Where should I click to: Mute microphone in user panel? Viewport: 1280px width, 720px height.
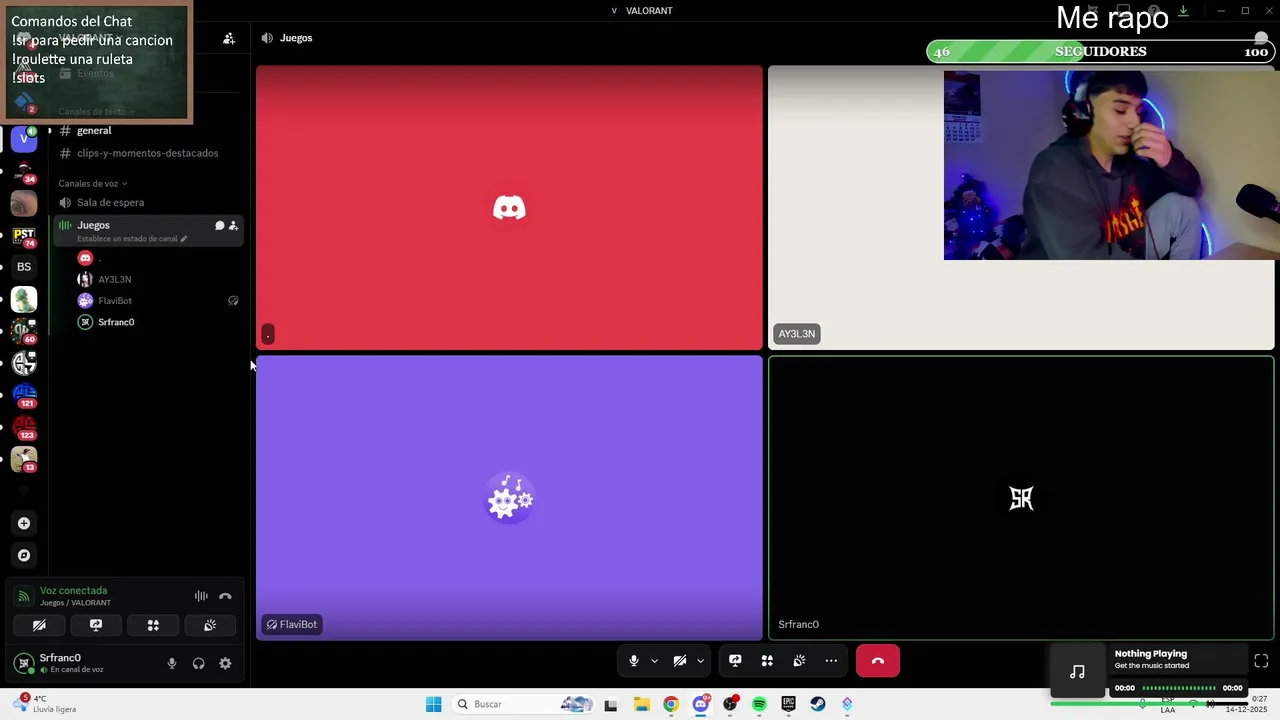coord(172,663)
